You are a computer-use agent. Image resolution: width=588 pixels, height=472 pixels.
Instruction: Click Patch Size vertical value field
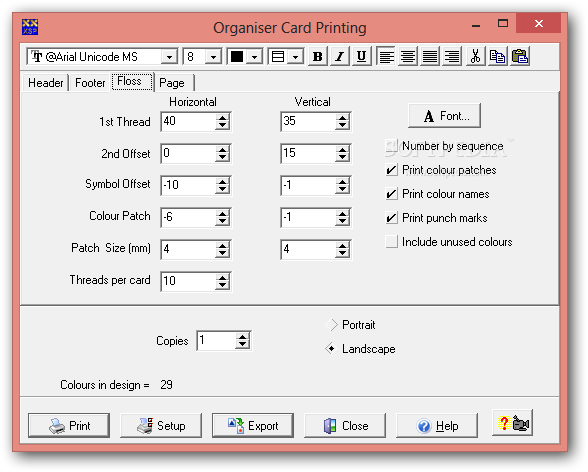point(308,249)
